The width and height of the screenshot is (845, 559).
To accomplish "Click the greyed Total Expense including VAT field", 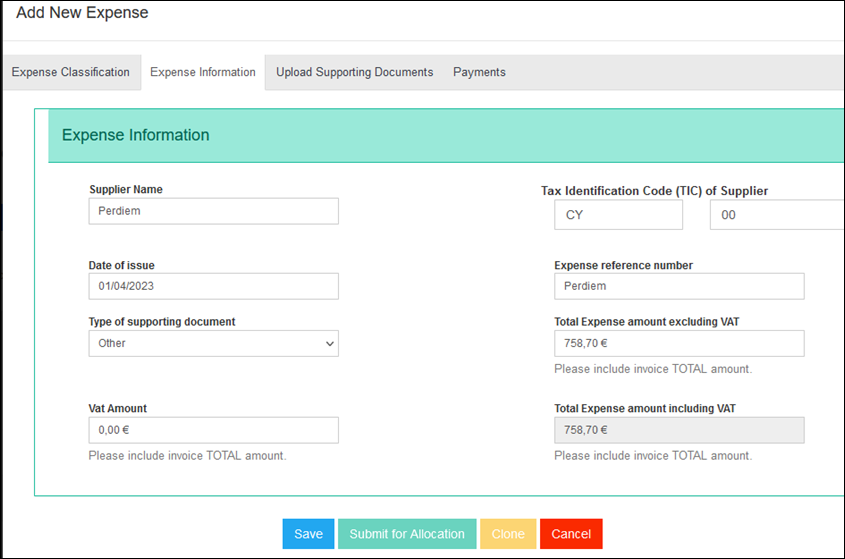I will pyautogui.click(x=679, y=430).
